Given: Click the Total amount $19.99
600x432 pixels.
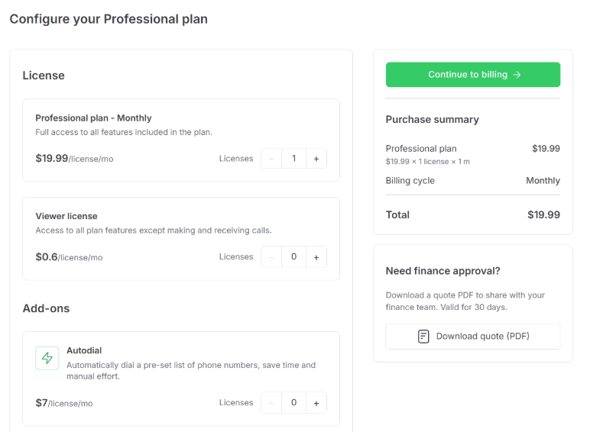Looking at the screenshot, I should pos(543,215).
